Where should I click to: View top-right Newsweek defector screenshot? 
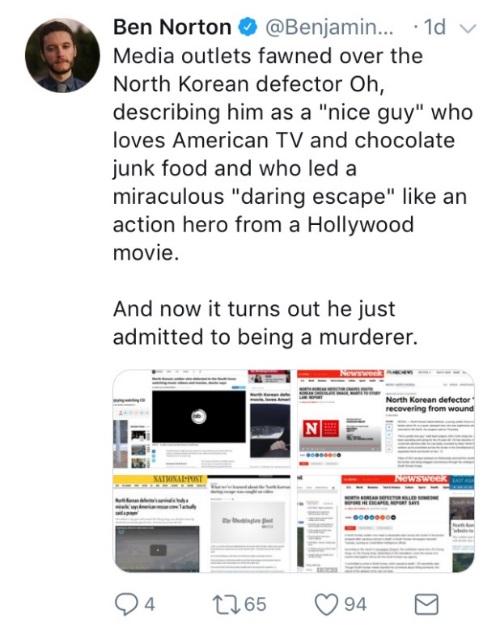[386, 419]
